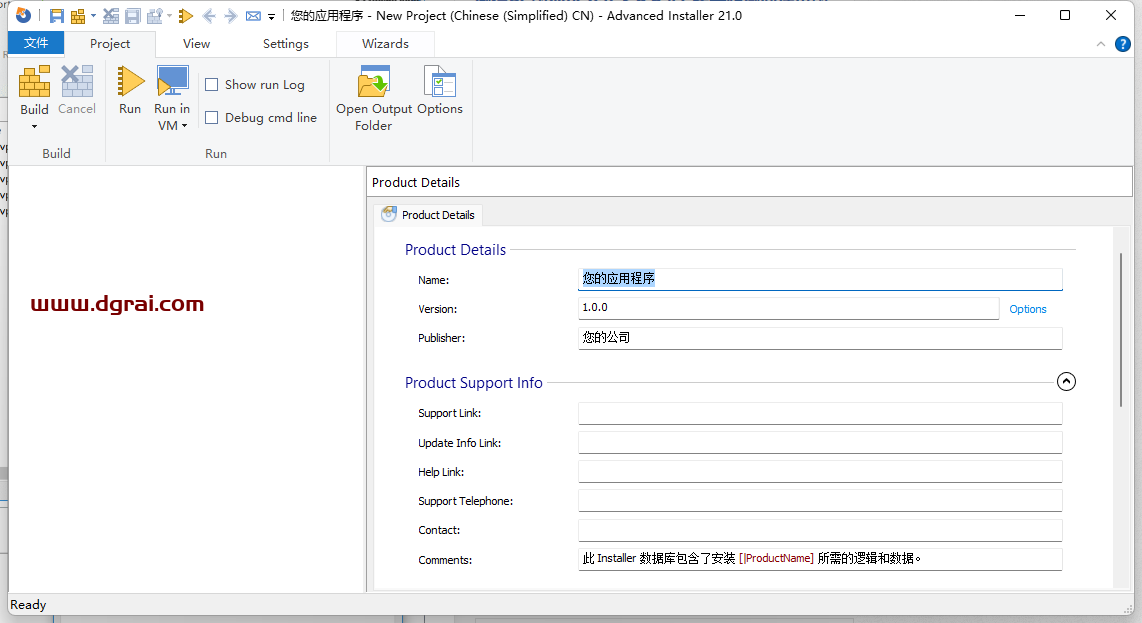This screenshot has width=1142, height=623.
Task: Switch to the Project ribbon tab
Action: tap(110, 44)
